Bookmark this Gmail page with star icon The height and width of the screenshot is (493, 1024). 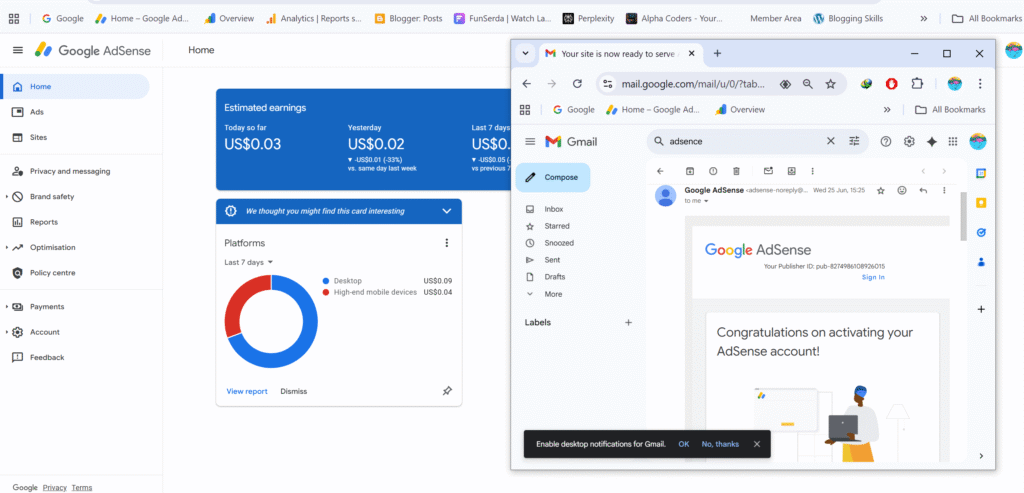pyautogui.click(x=830, y=84)
